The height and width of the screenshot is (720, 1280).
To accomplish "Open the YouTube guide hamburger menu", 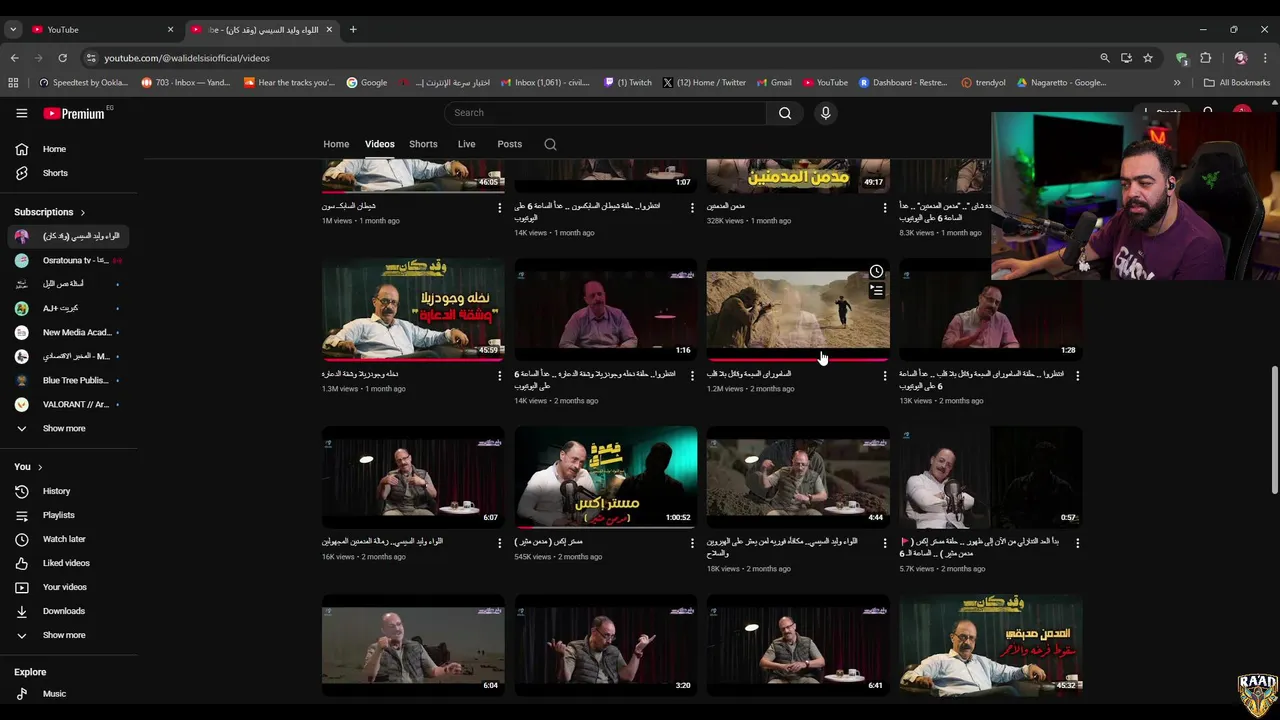I will click(x=21, y=113).
